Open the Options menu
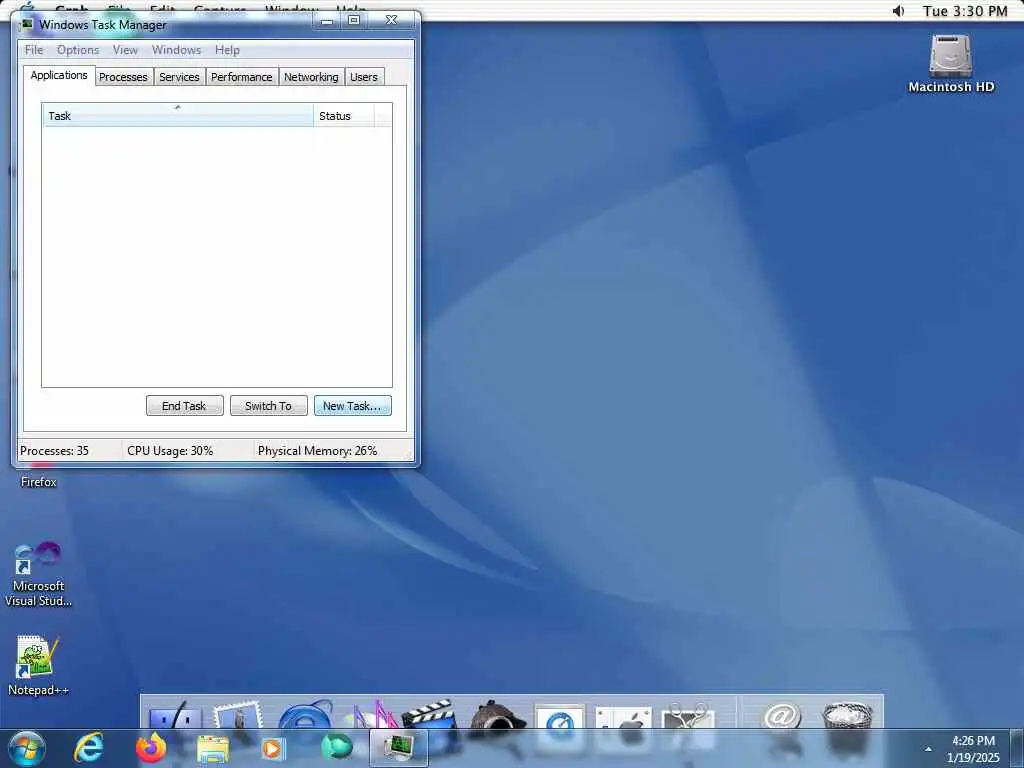Screen dimensions: 1024x768 click(x=78, y=50)
